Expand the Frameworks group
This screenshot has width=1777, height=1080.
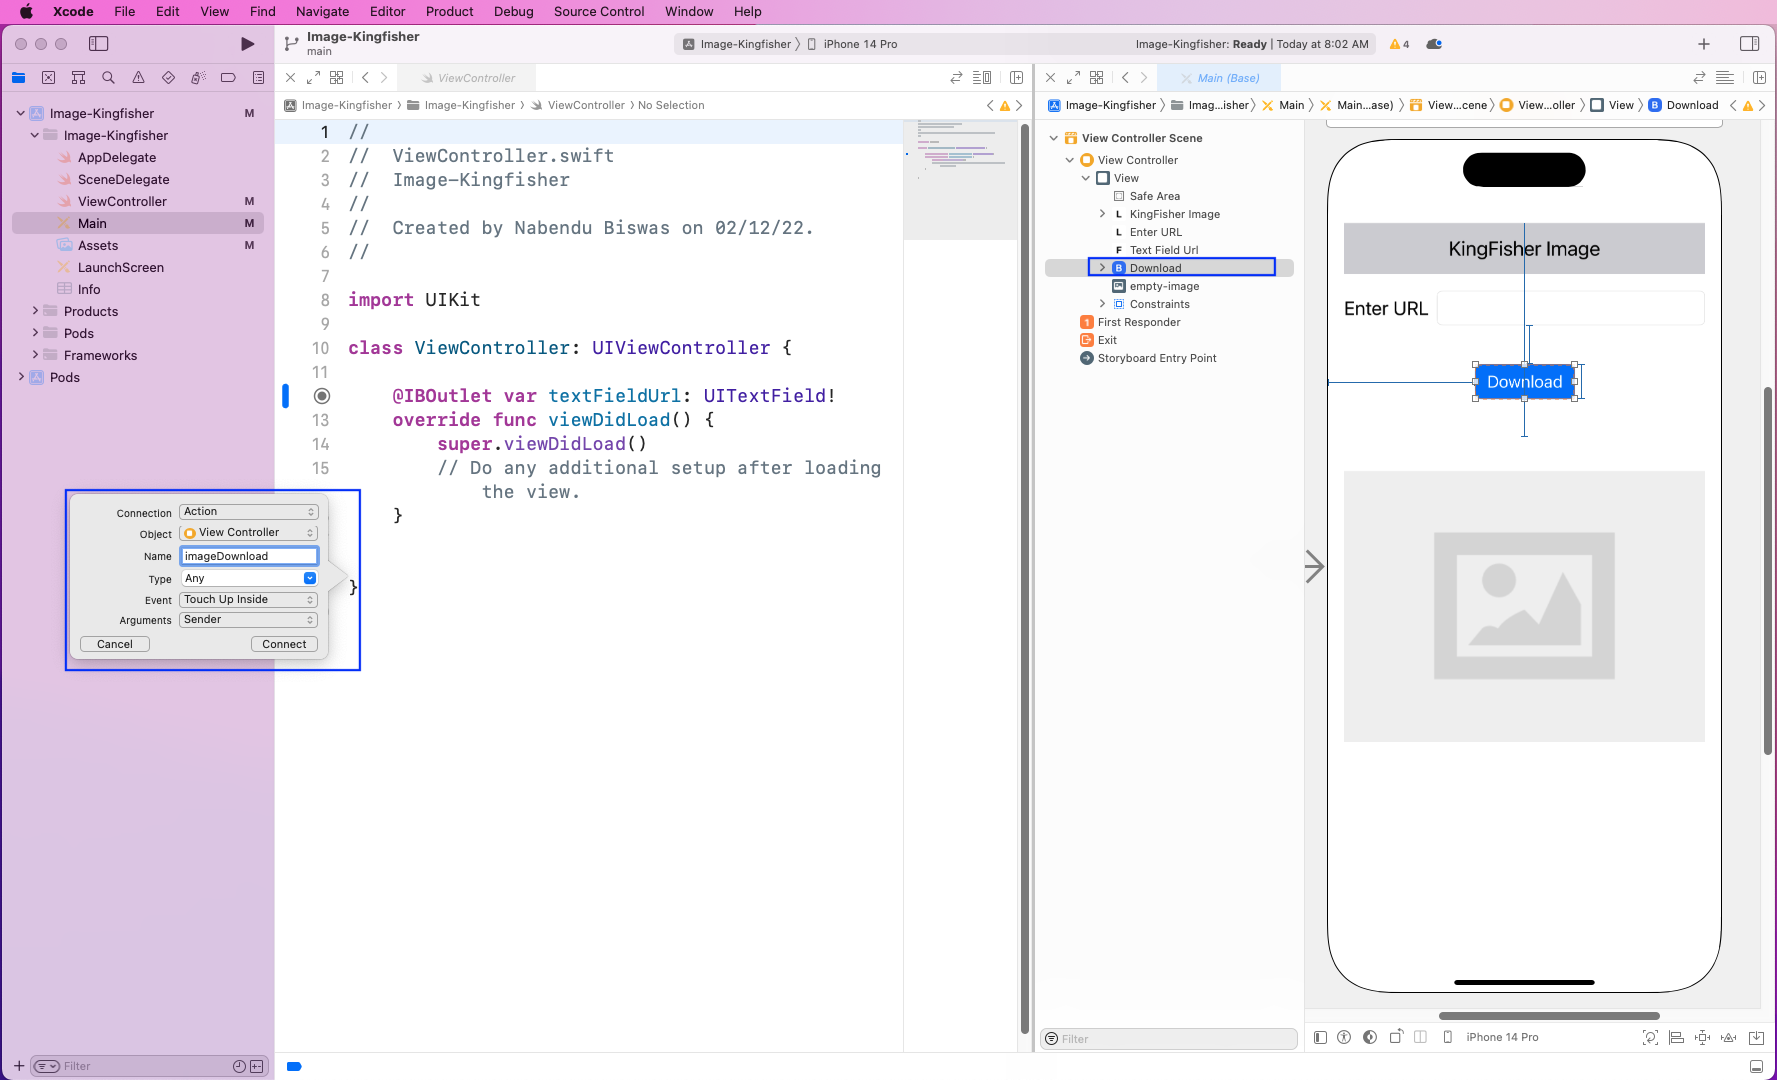pos(36,355)
